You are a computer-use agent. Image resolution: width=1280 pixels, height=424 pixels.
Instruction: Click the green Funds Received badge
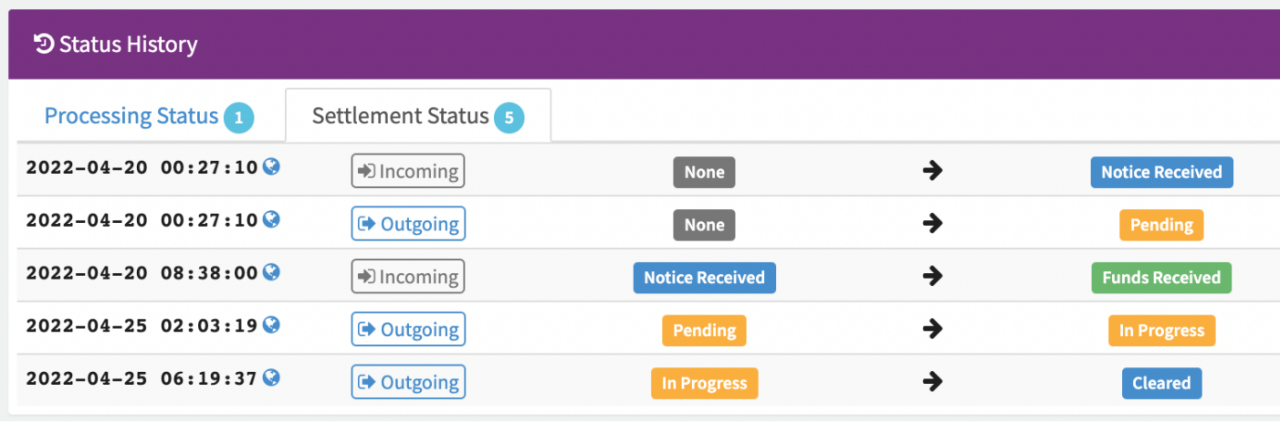(x=1161, y=277)
